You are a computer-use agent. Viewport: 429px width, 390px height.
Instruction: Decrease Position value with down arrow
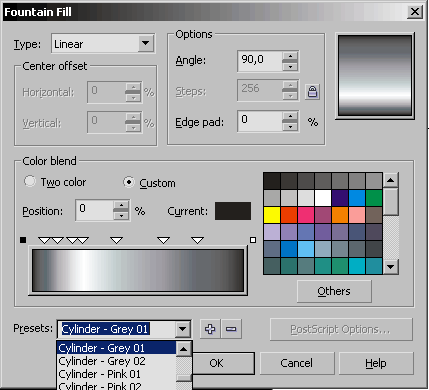[x=121, y=215]
